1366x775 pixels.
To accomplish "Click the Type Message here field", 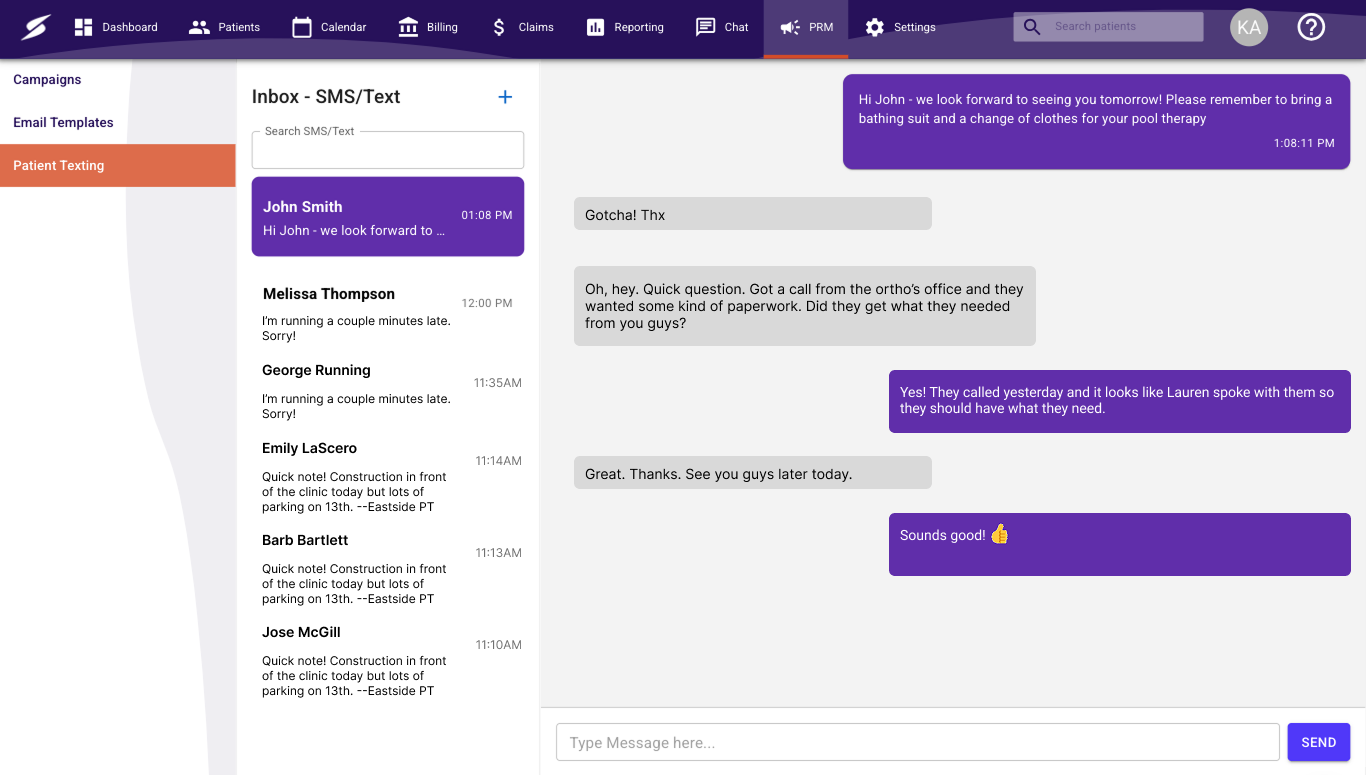I will coord(917,742).
